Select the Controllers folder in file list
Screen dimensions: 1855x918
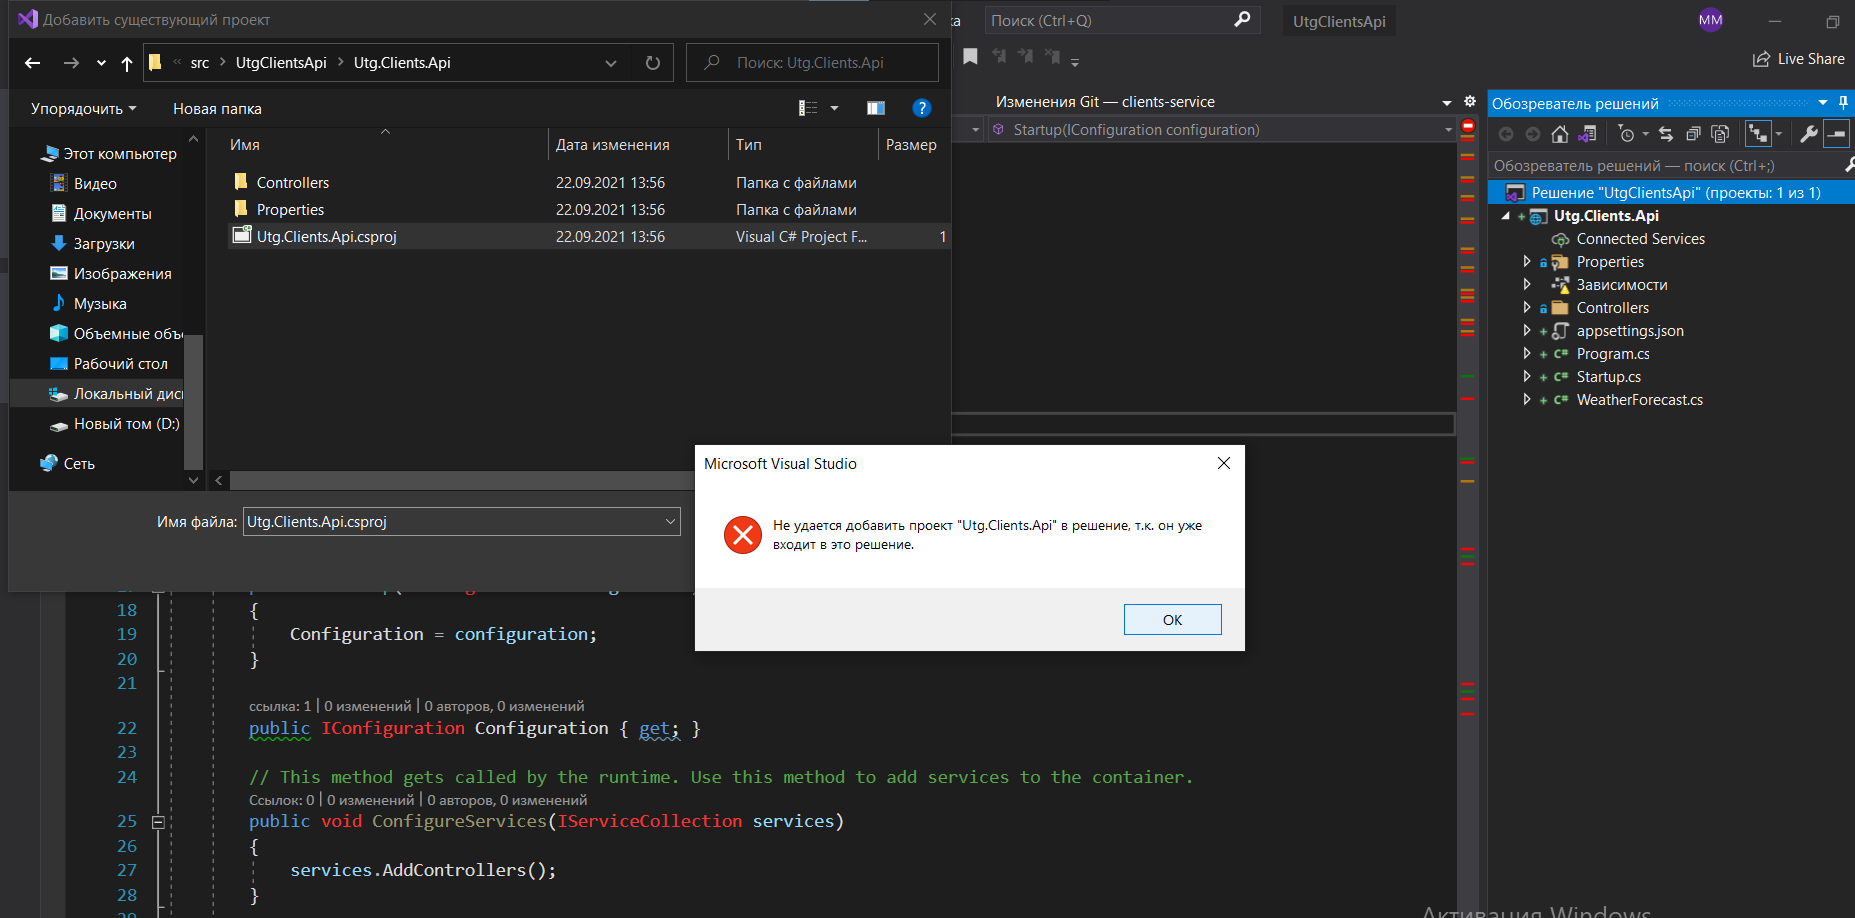[292, 183]
